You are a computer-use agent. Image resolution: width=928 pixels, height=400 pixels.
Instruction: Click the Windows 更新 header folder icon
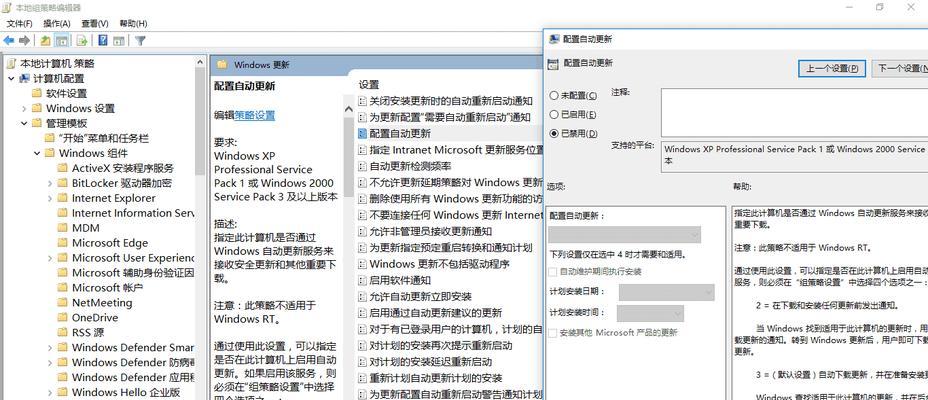click(x=222, y=64)
